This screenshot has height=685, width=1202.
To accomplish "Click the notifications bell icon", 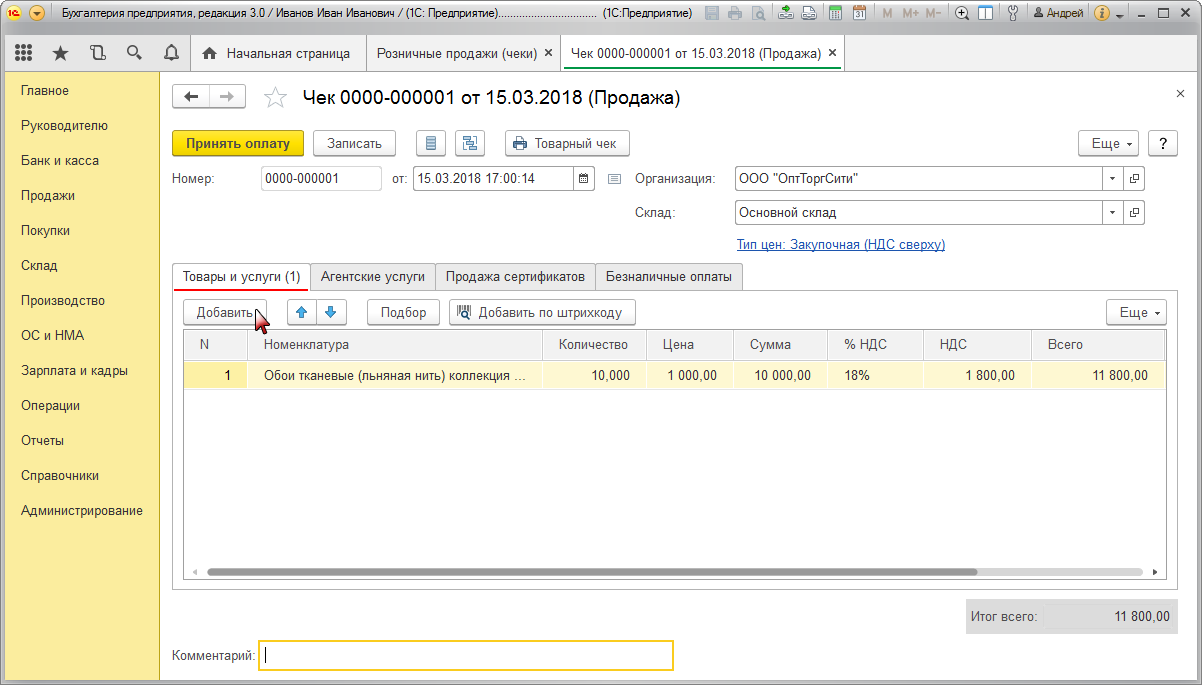I will point(171,53).
